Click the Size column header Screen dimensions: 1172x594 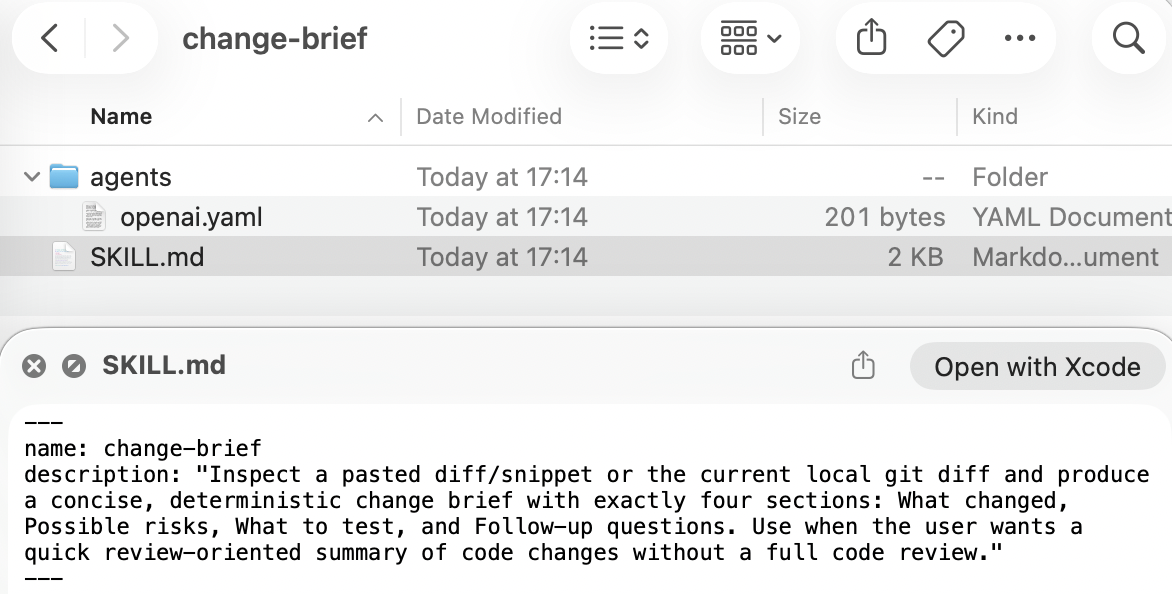pyautogui.click(x=799, y=116)
